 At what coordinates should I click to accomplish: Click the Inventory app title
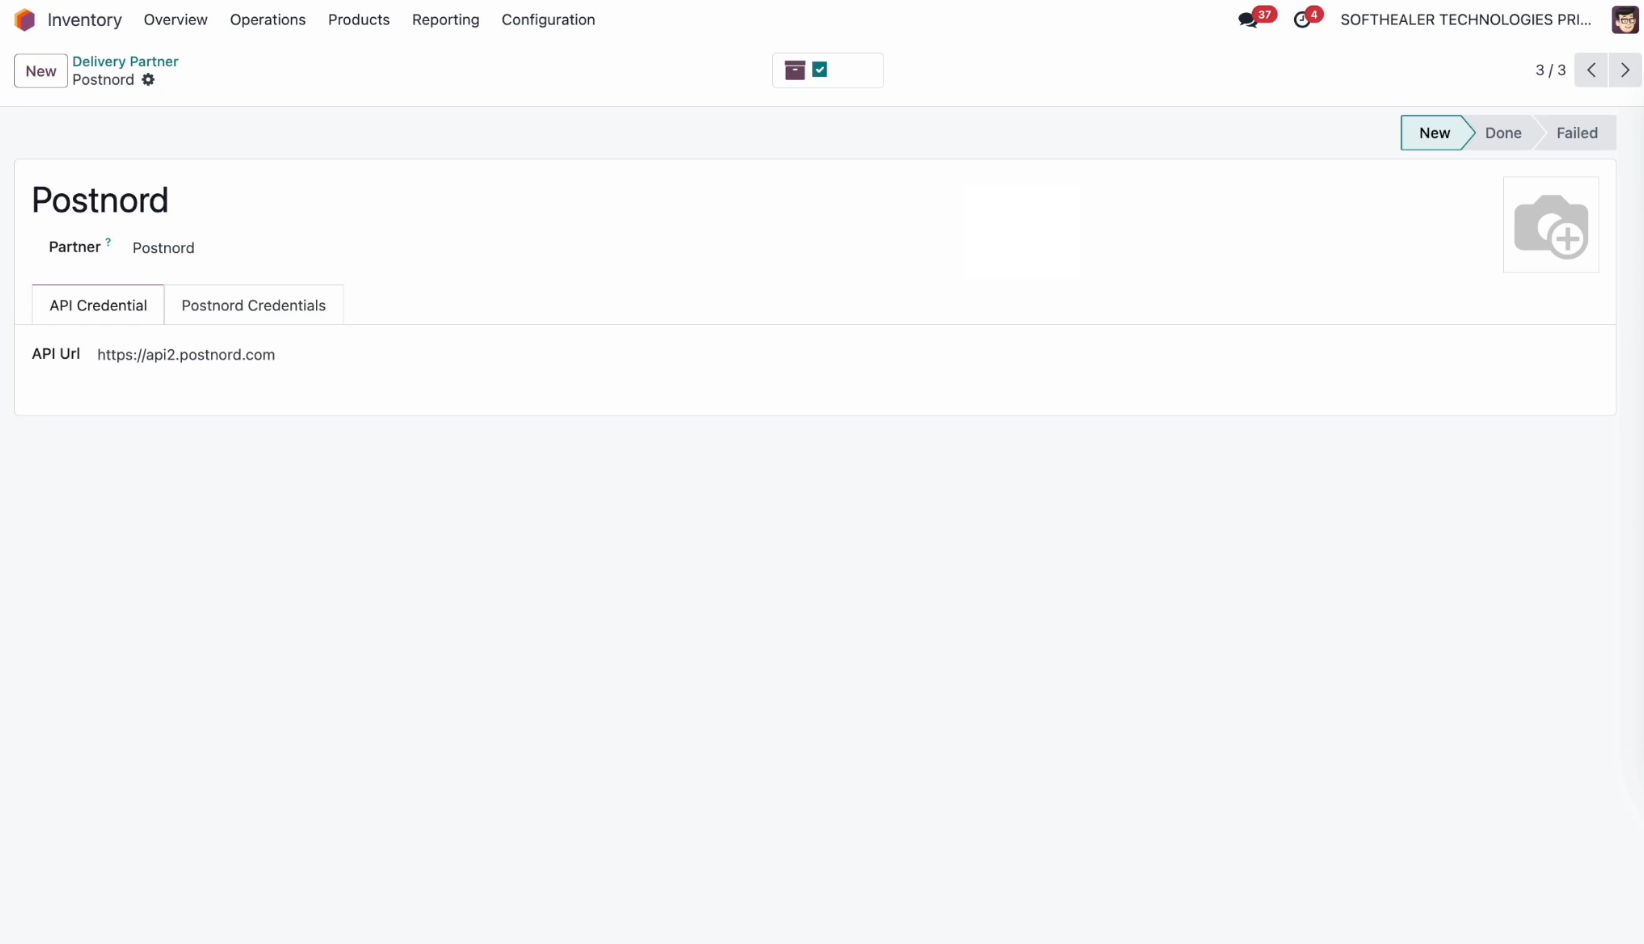click(85, 20)
